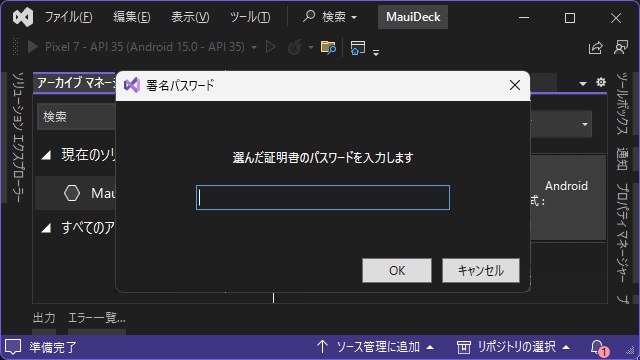
Task: Click the MauiDeck solution name button
Action: pyautogui.click(x=413, y=17)
